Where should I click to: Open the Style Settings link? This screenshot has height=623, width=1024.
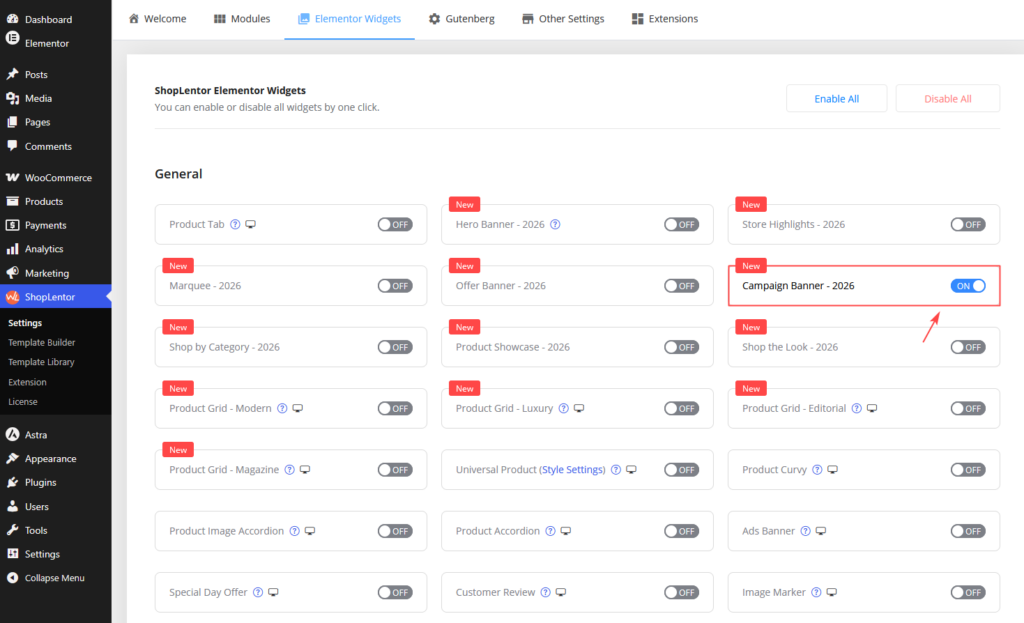tap(572, 470)
